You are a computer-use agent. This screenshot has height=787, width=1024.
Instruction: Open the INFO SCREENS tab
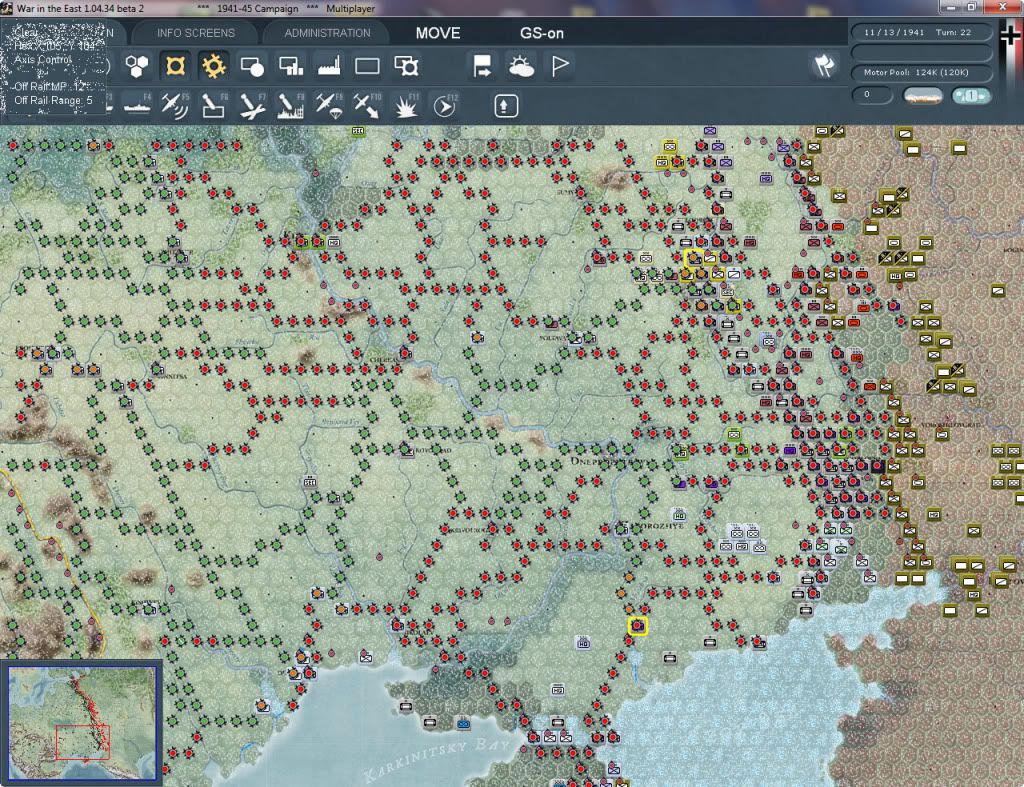point(195,33)
